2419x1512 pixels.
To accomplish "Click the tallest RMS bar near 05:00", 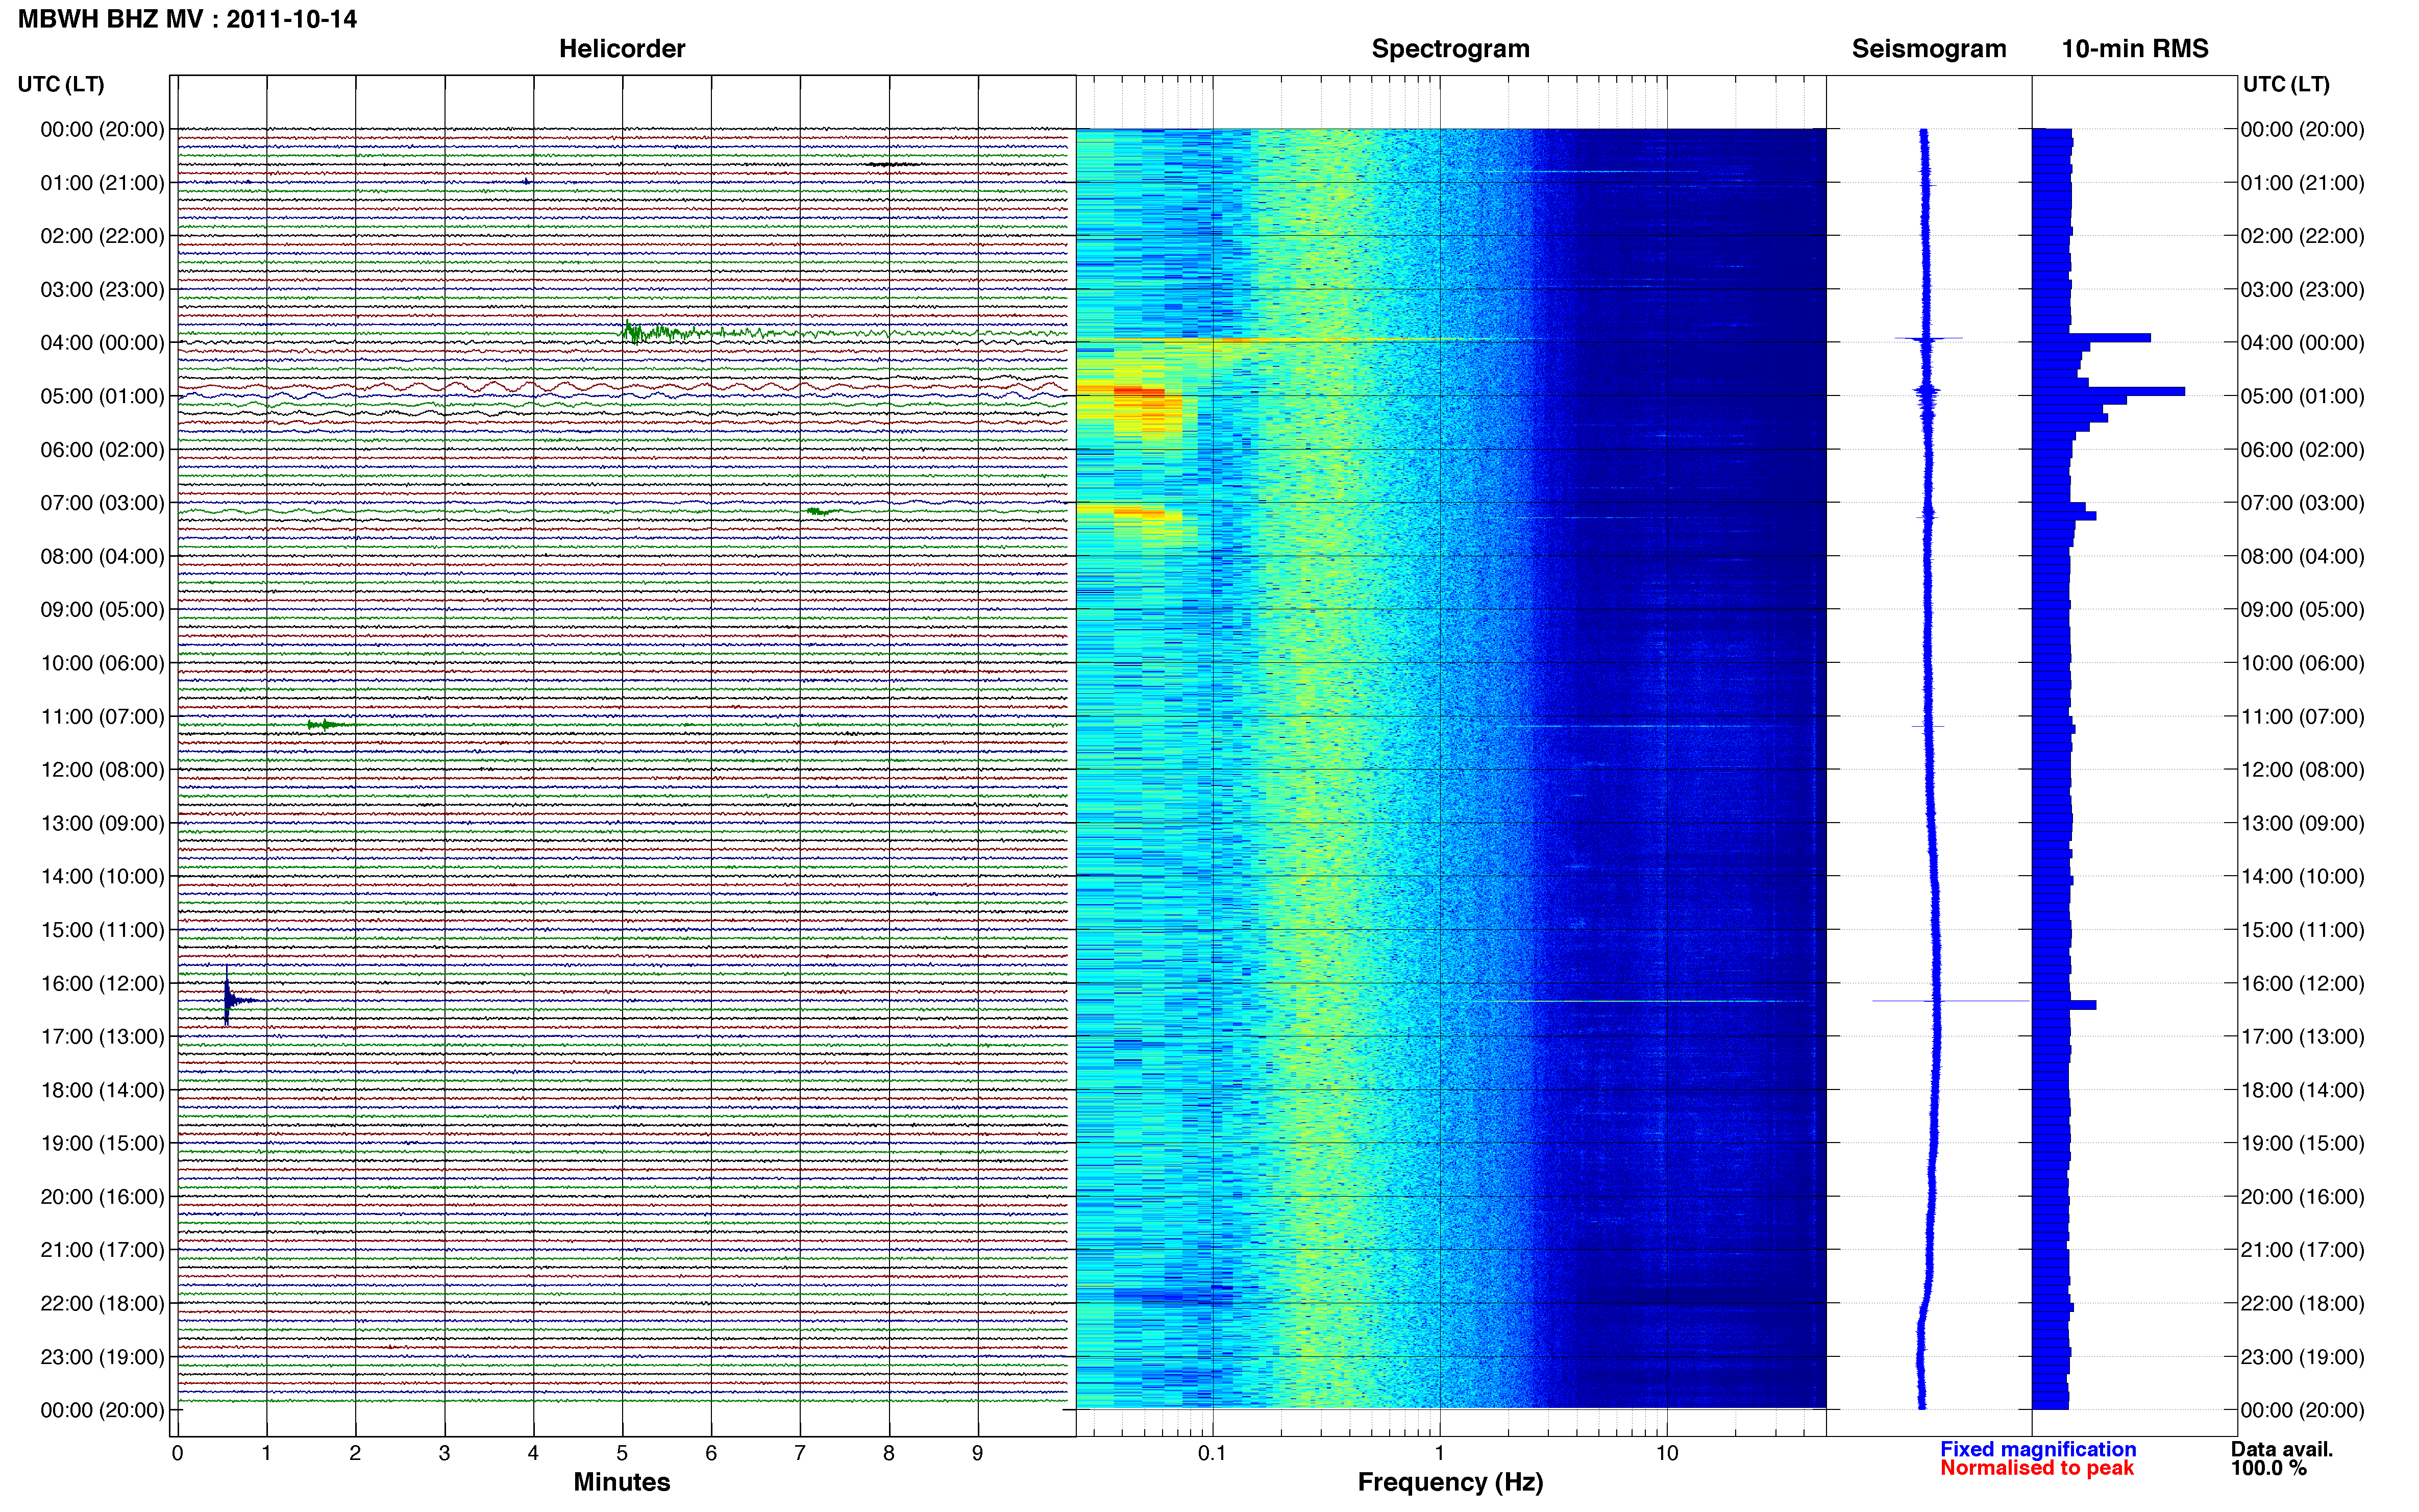I will pos(2110,392).
